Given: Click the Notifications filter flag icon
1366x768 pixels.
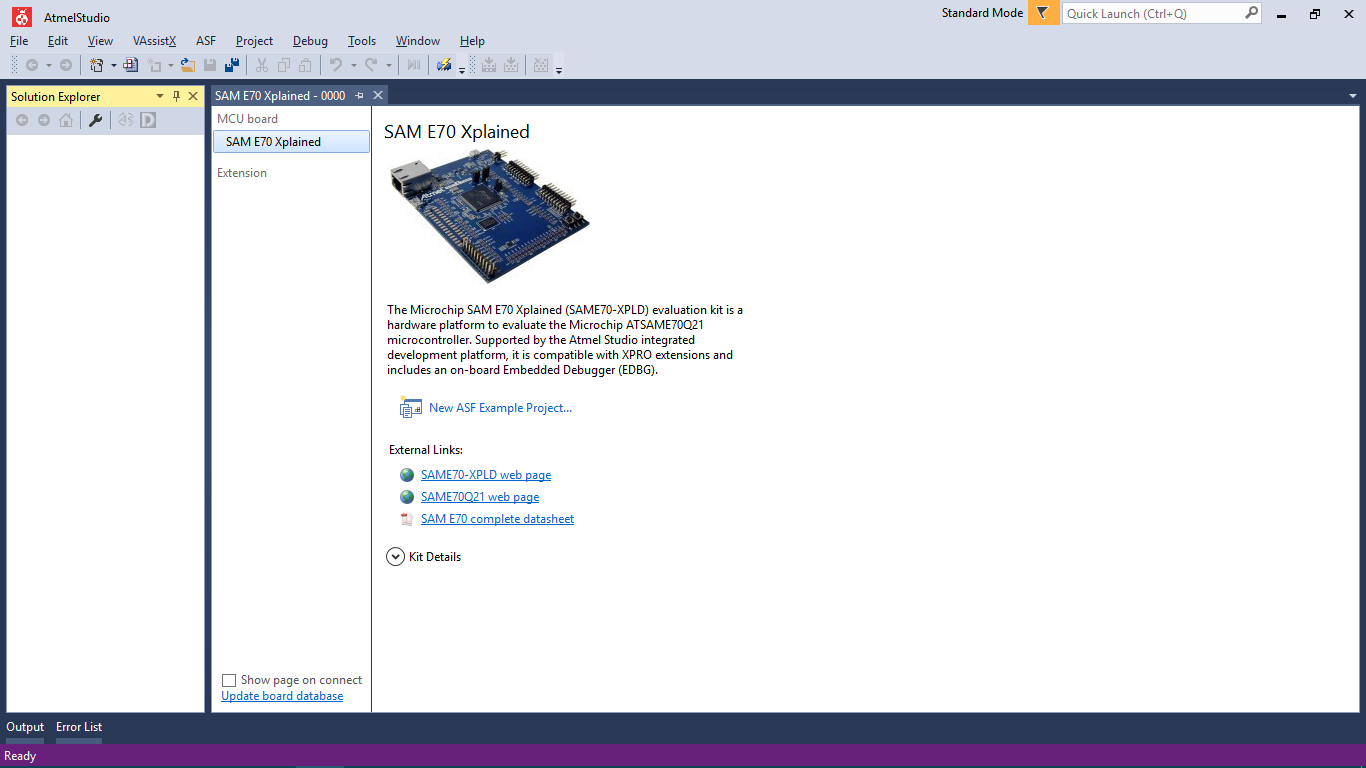Looking at the screenshot, I should point(1043,13).
